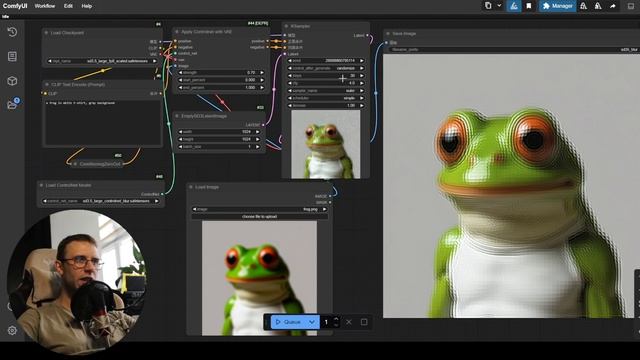Click the share arrow icon
Viewport: 640px width, 360px height.
[613, 6]
